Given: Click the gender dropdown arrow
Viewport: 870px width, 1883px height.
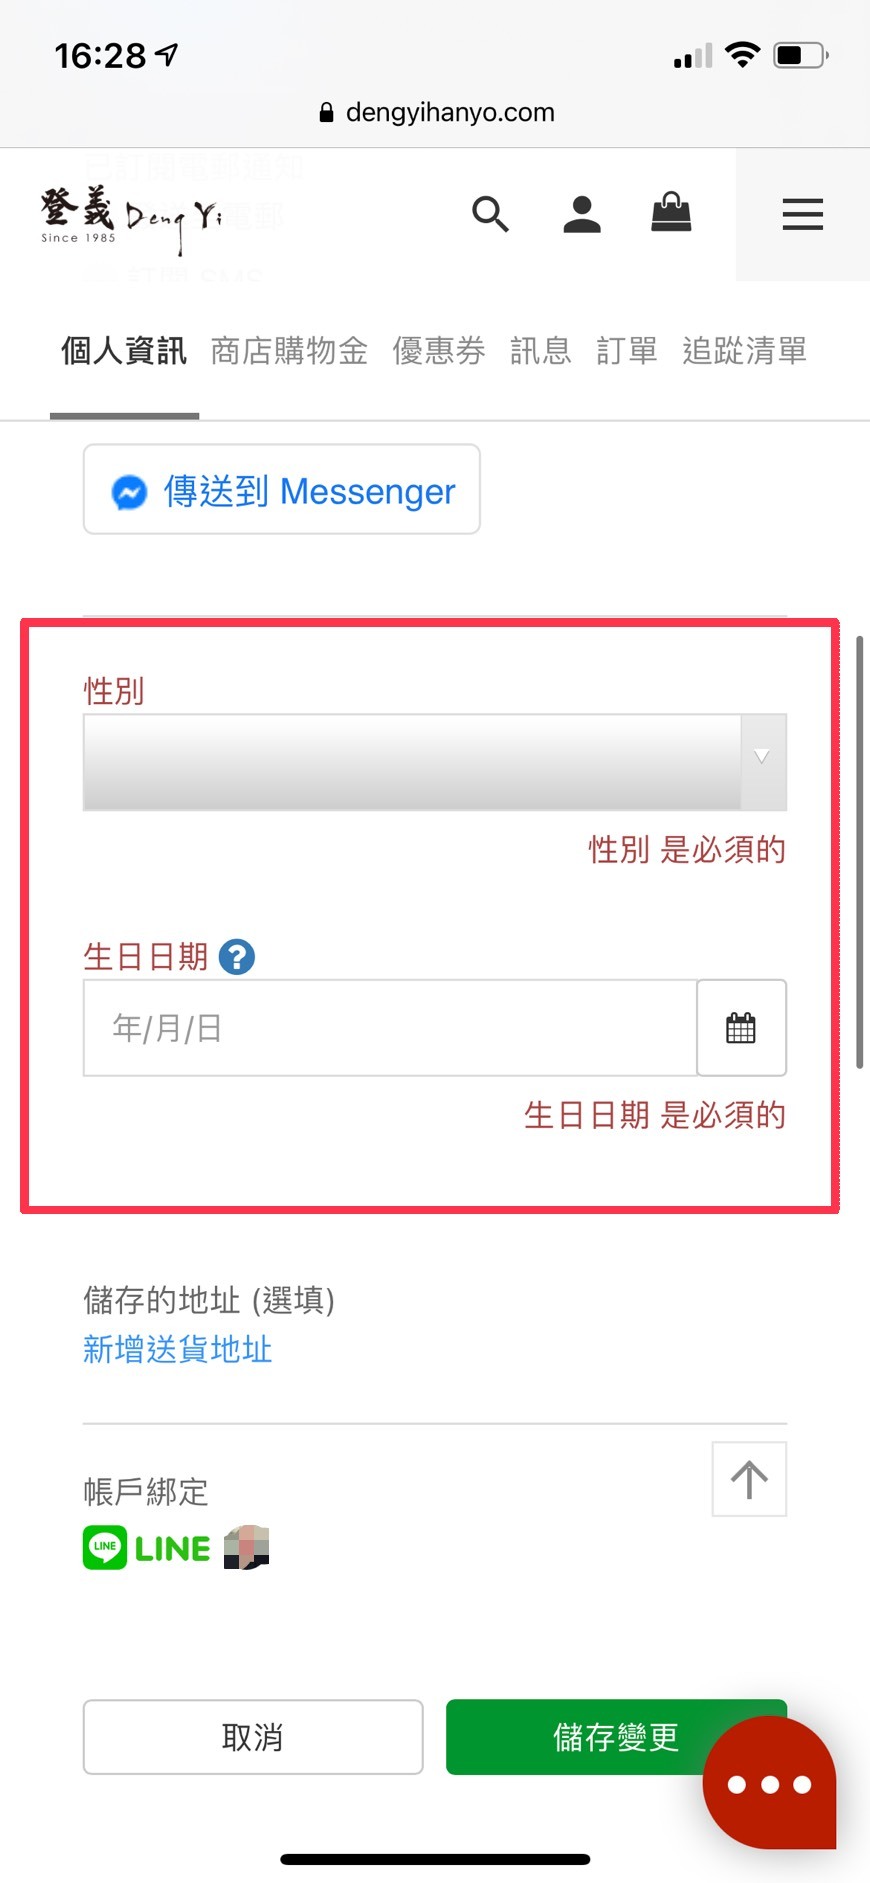Looking at the screenshot, I should [762, 757].
